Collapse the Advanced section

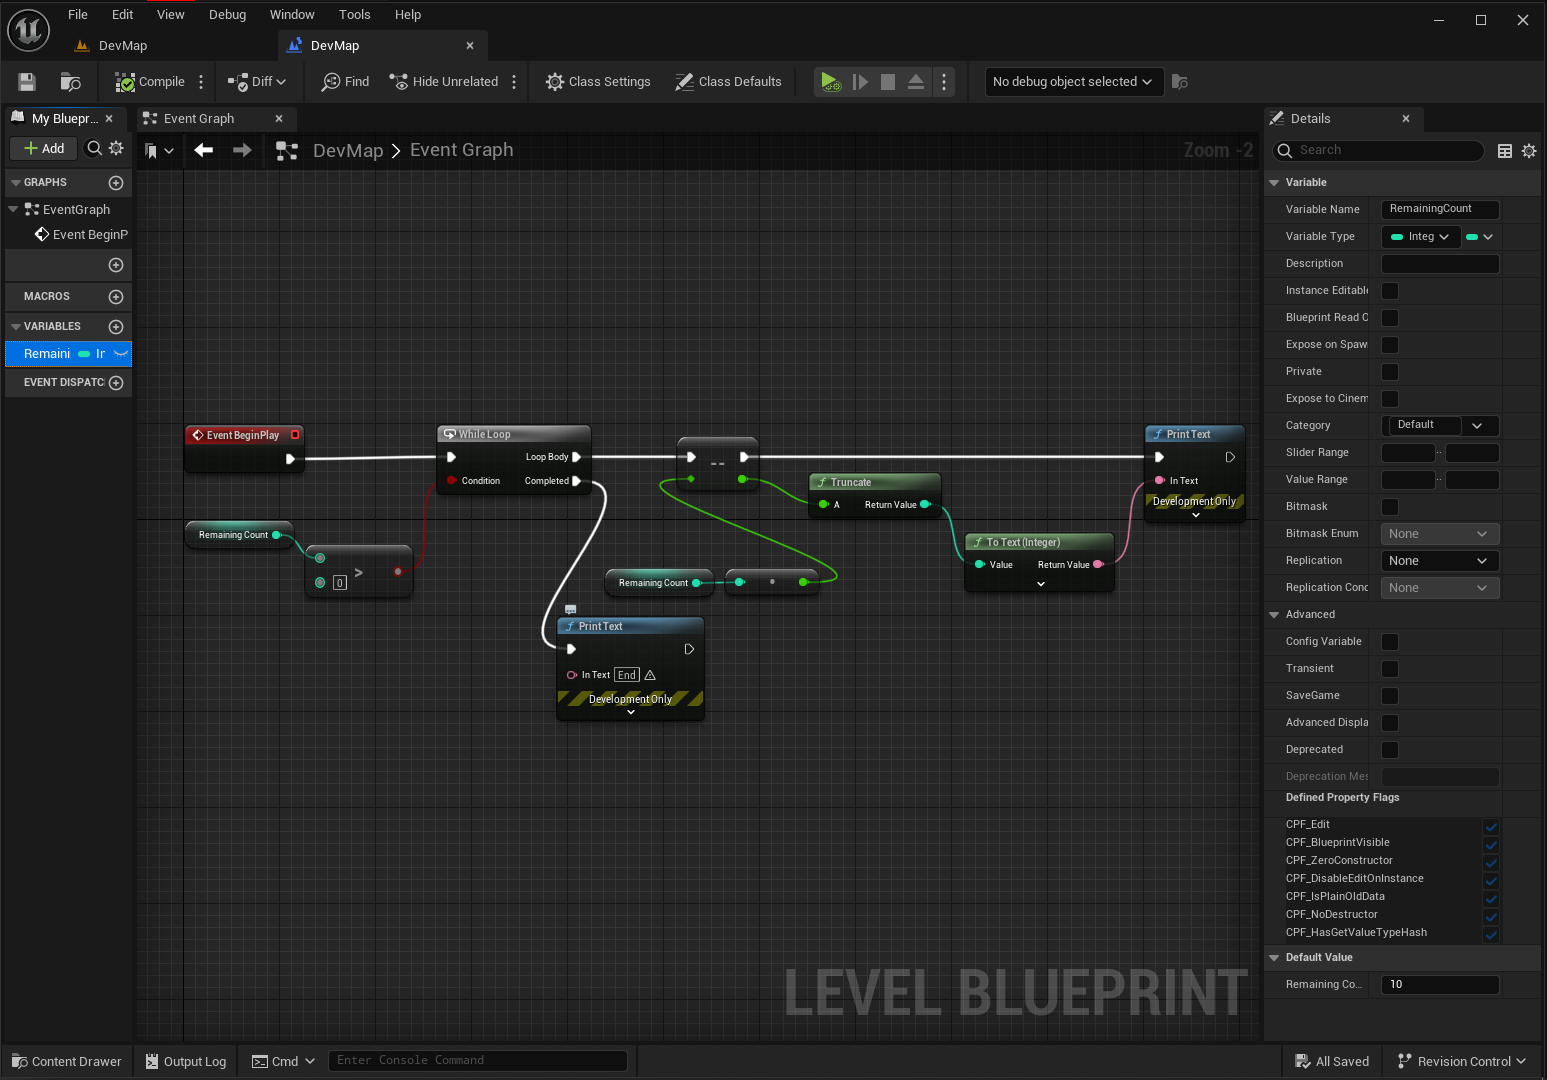(1274, 615)
